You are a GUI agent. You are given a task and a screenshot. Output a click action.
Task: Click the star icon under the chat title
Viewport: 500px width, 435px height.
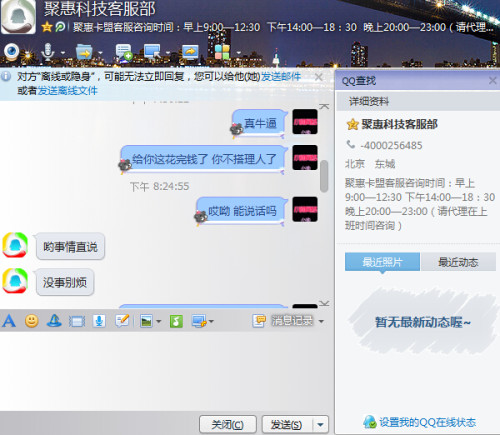[47, 27]
